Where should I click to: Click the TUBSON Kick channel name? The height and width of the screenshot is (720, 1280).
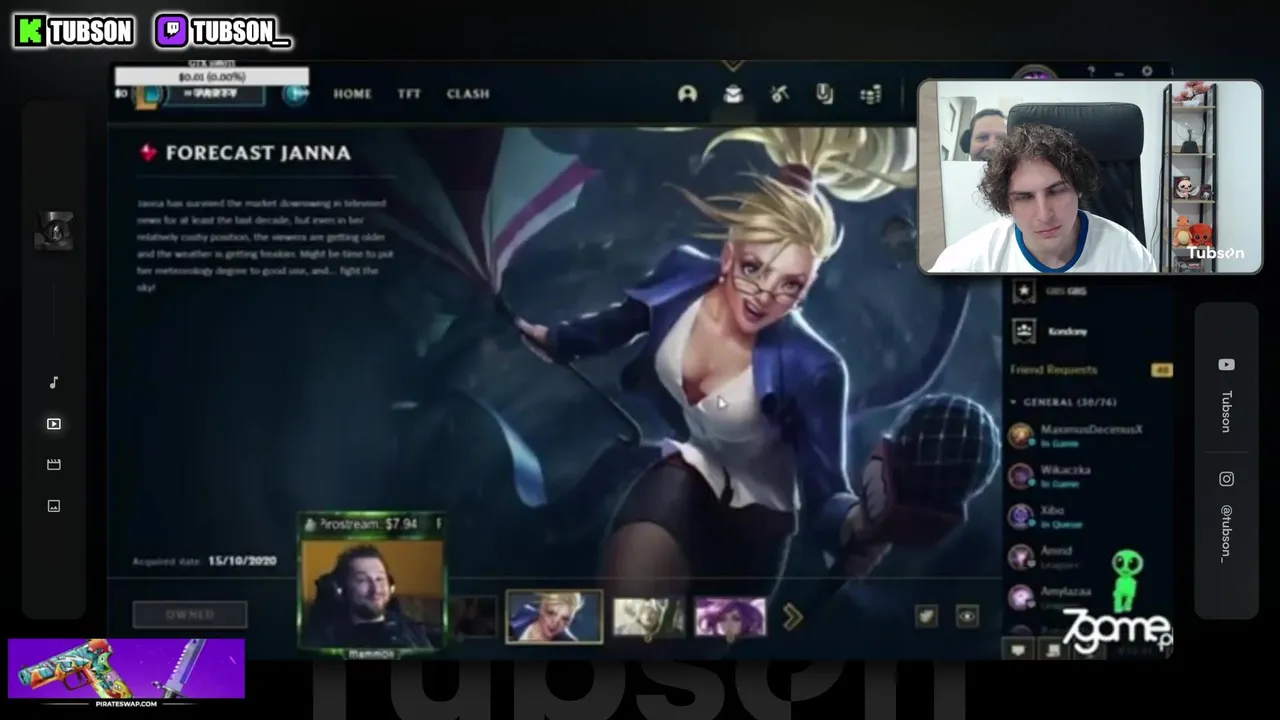pyautogui.click(x=91, y=32)
